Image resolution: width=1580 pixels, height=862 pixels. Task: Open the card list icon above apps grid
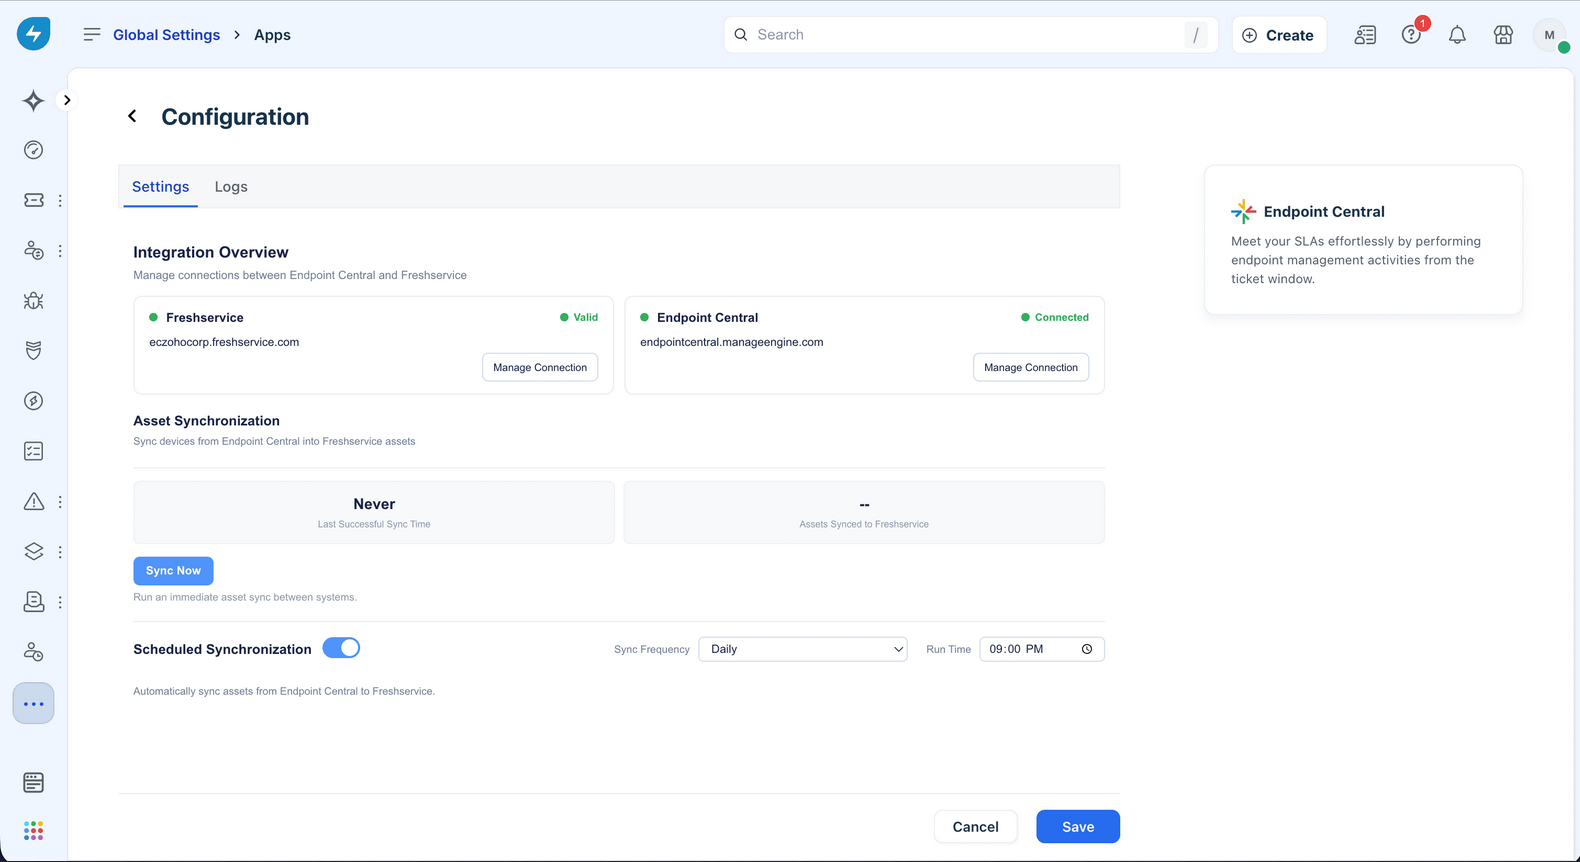[x=33, y=782]
